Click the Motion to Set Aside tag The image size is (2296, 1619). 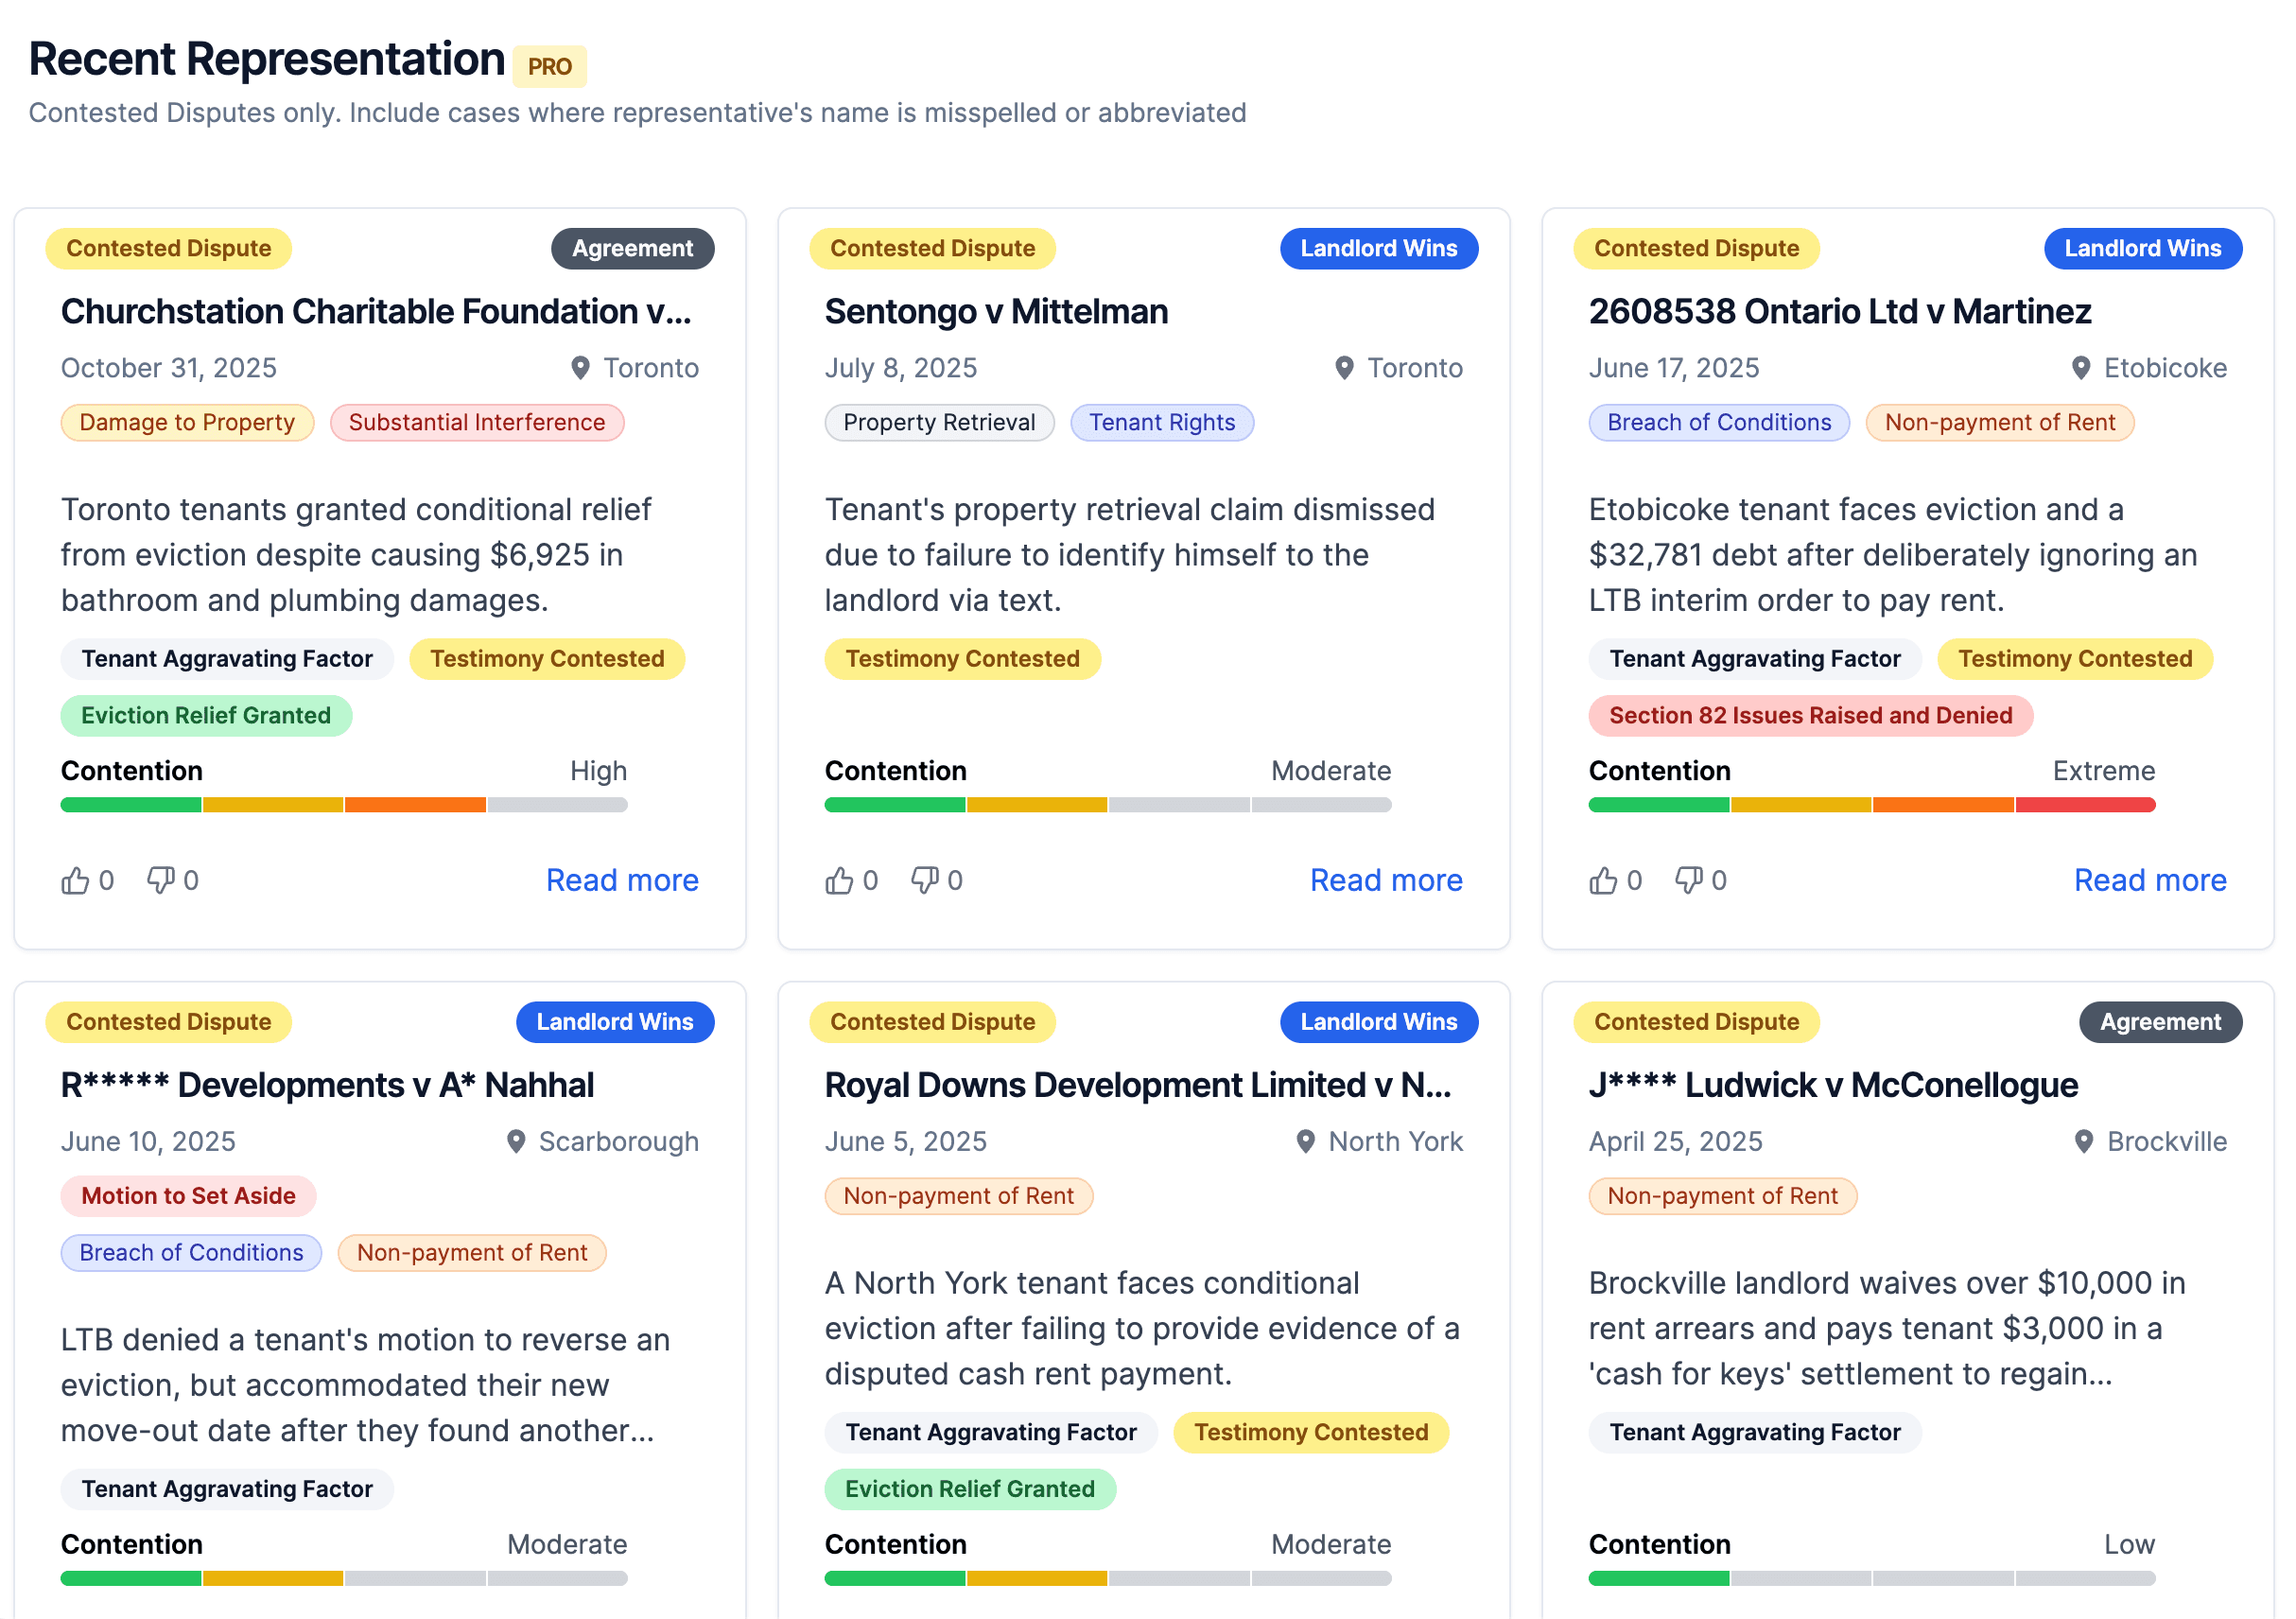click(x=188, y=1196)
